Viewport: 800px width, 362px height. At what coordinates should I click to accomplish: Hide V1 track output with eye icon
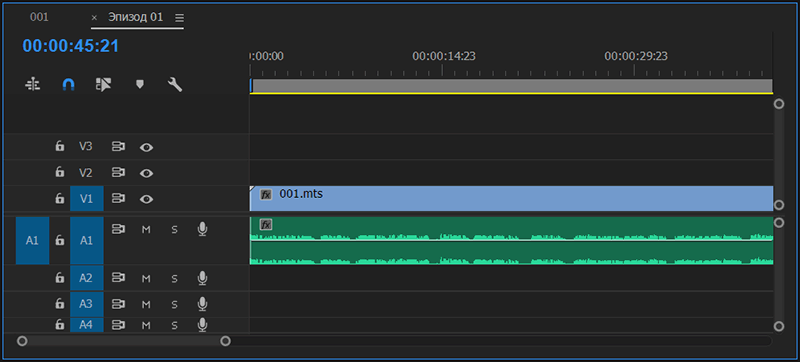pyautogui.click(x=146, y=199)
